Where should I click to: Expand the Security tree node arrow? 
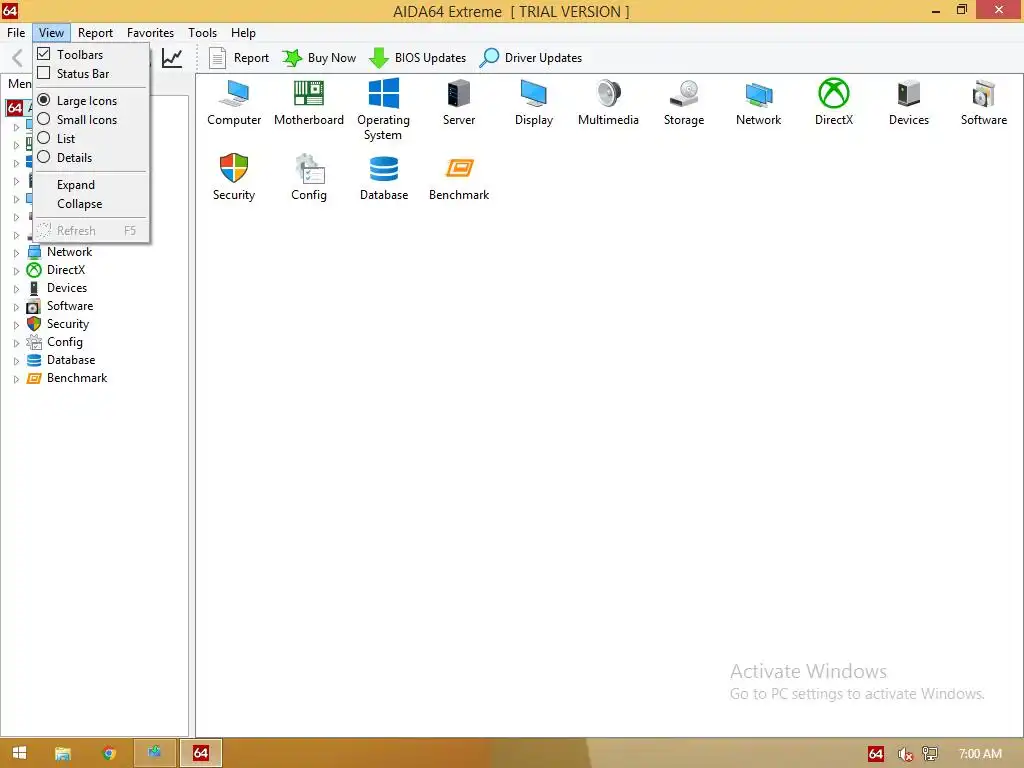pos(16,325)
